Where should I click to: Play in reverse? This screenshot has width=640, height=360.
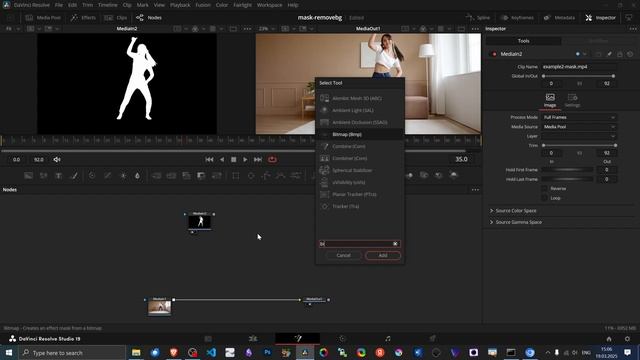222,160
